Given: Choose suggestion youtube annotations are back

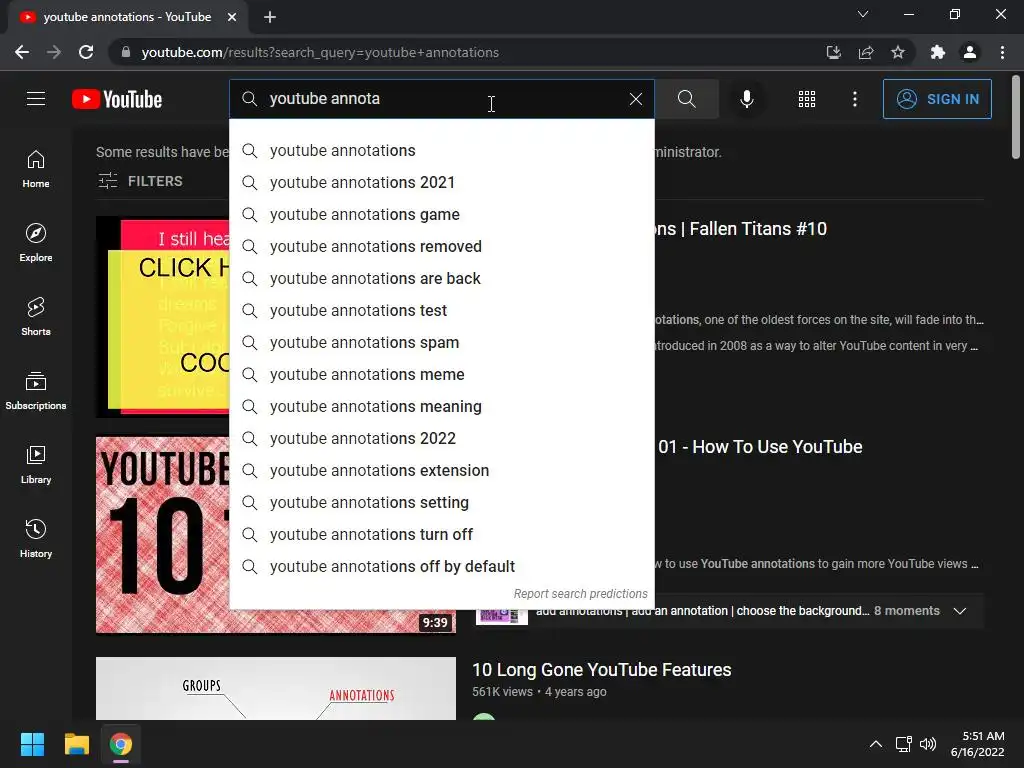Looking at the screenshot, I should pos(441,278).
